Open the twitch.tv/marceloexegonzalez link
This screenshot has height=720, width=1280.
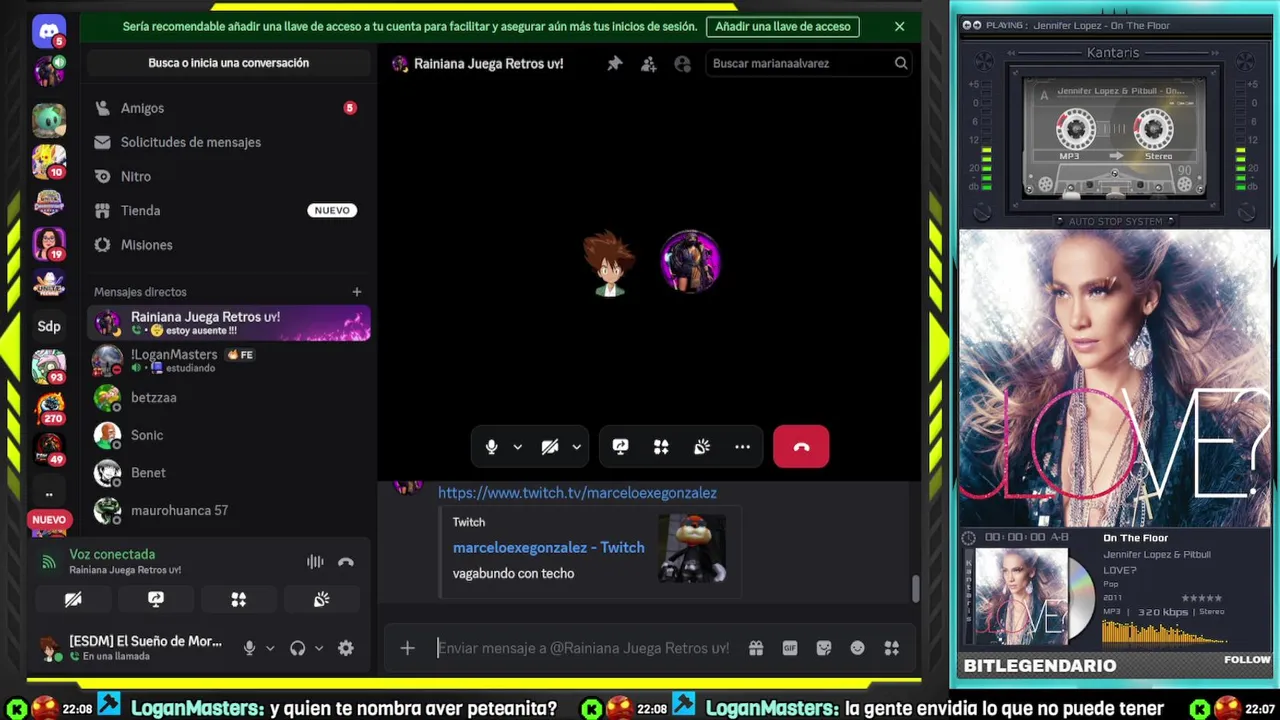coord(577,492)
